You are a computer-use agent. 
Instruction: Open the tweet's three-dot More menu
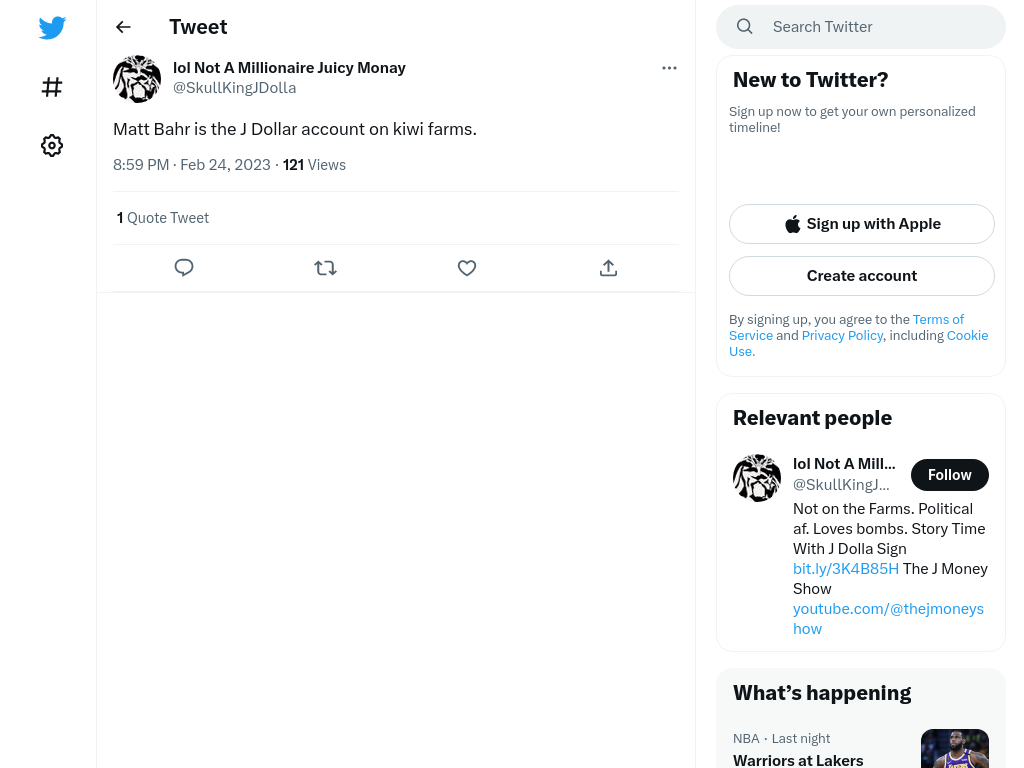coord(669,68)
